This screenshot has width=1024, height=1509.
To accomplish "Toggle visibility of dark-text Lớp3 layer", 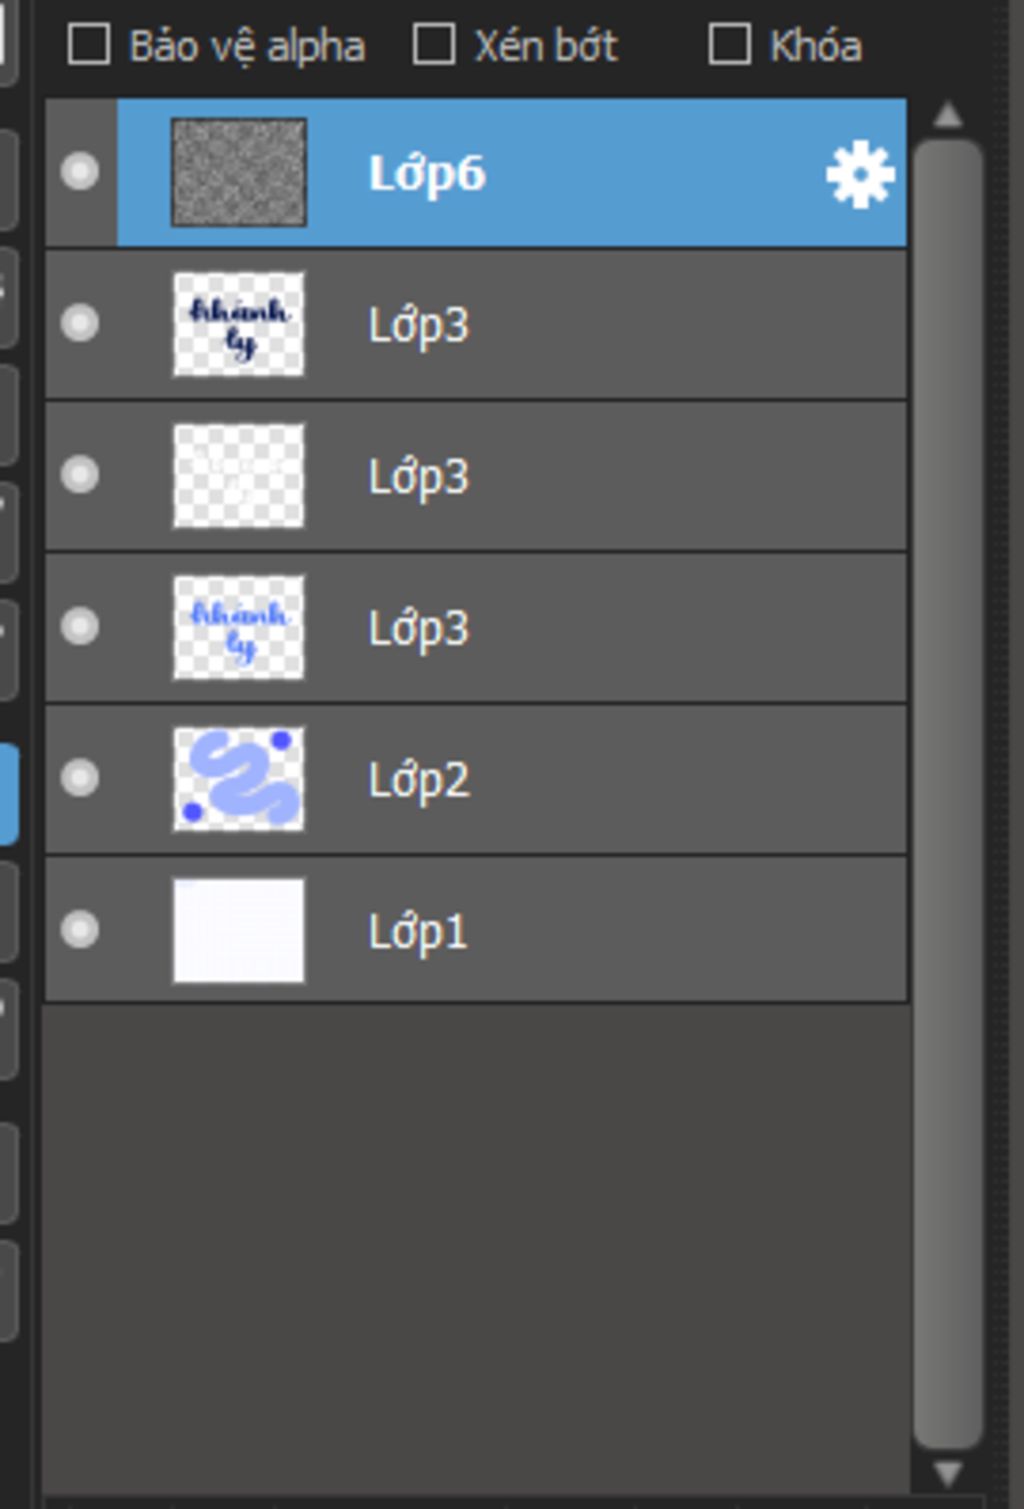I will coord(80,323).
